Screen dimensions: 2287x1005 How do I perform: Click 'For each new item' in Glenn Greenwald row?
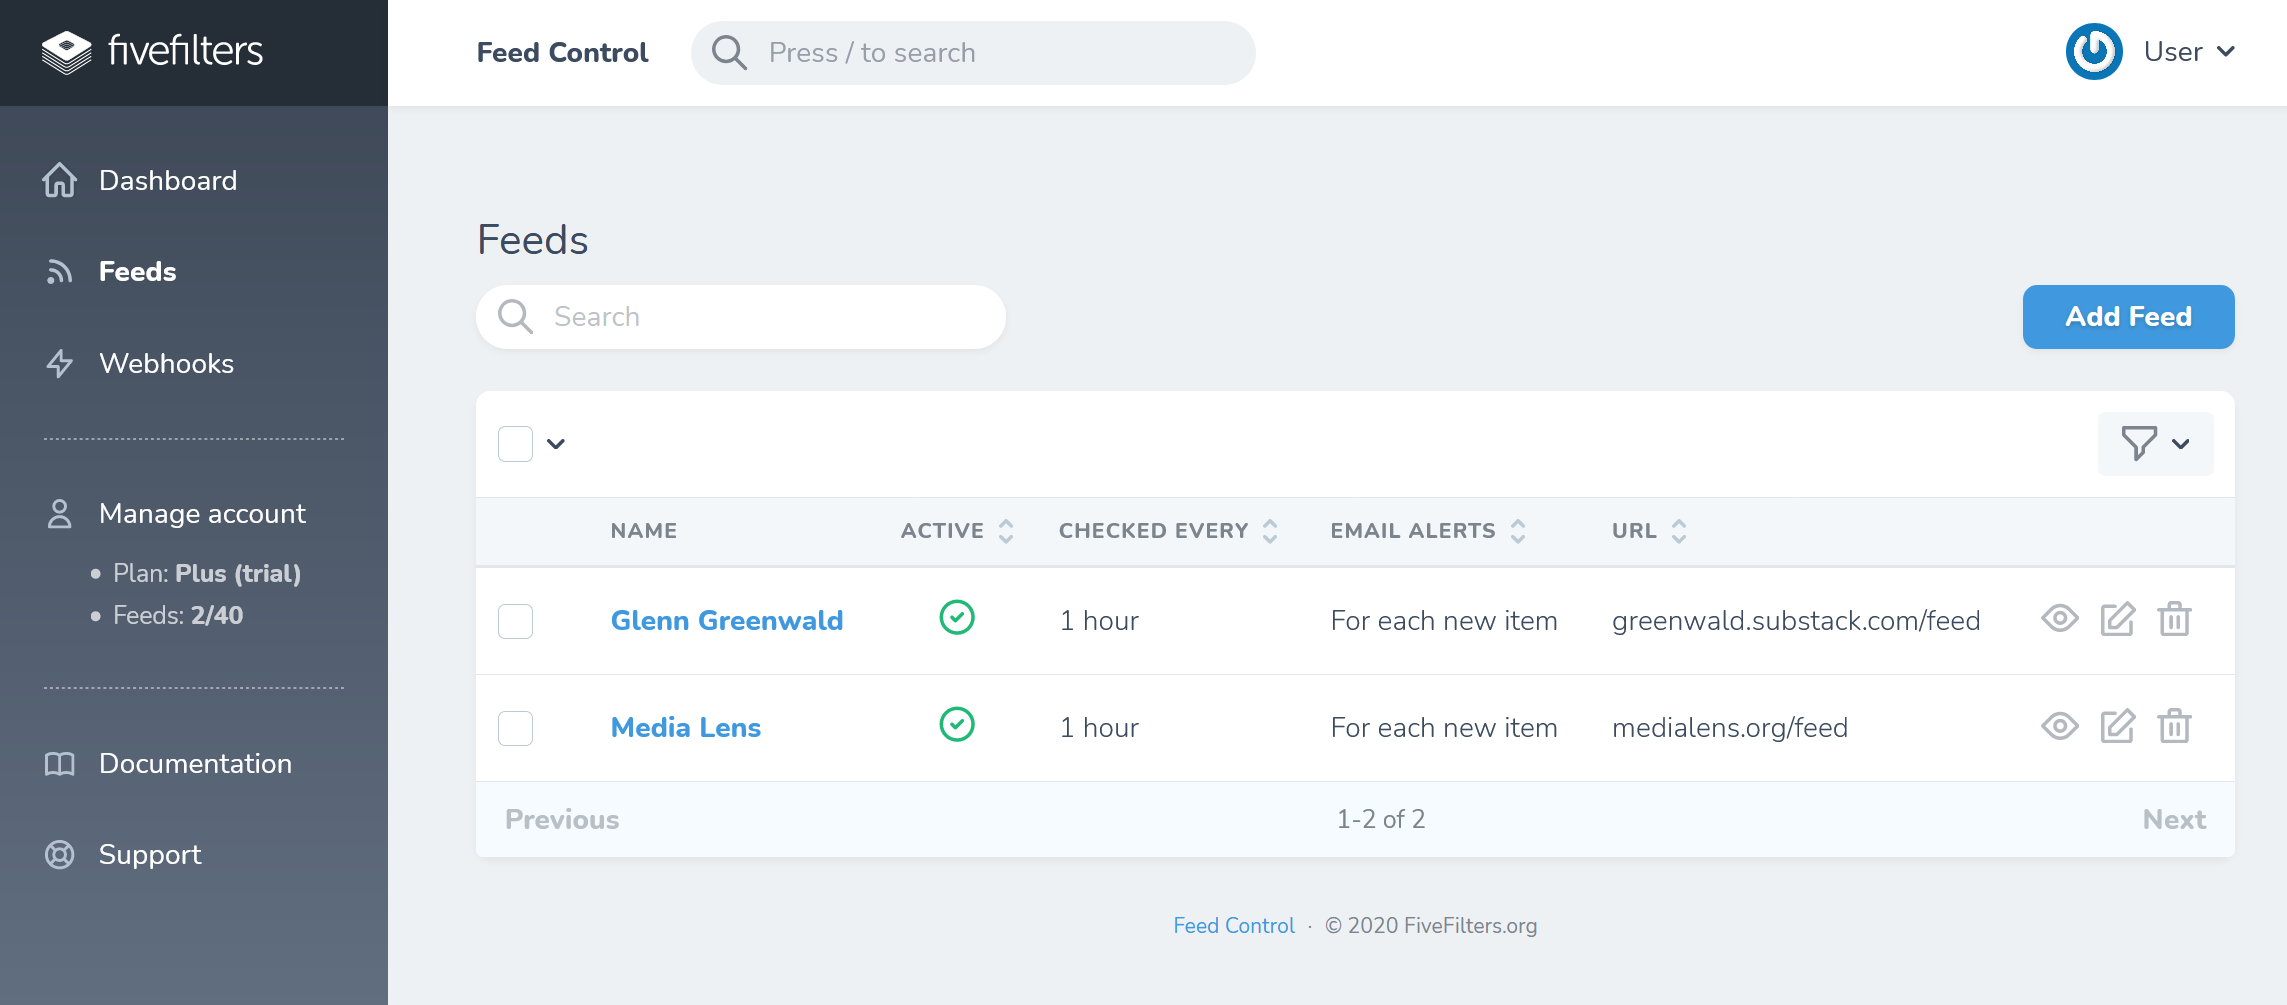(x=1444, y=621)
